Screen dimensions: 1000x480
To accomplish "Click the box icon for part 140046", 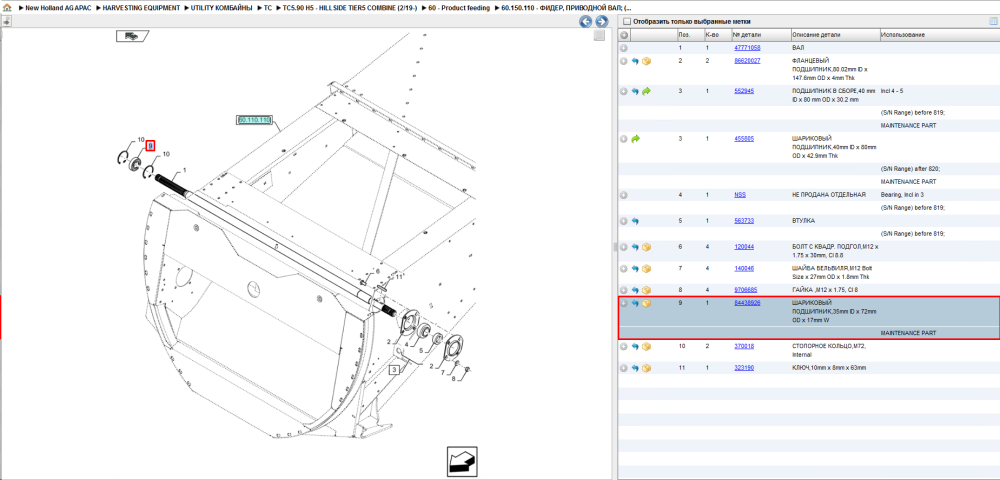I will [646, 268].
